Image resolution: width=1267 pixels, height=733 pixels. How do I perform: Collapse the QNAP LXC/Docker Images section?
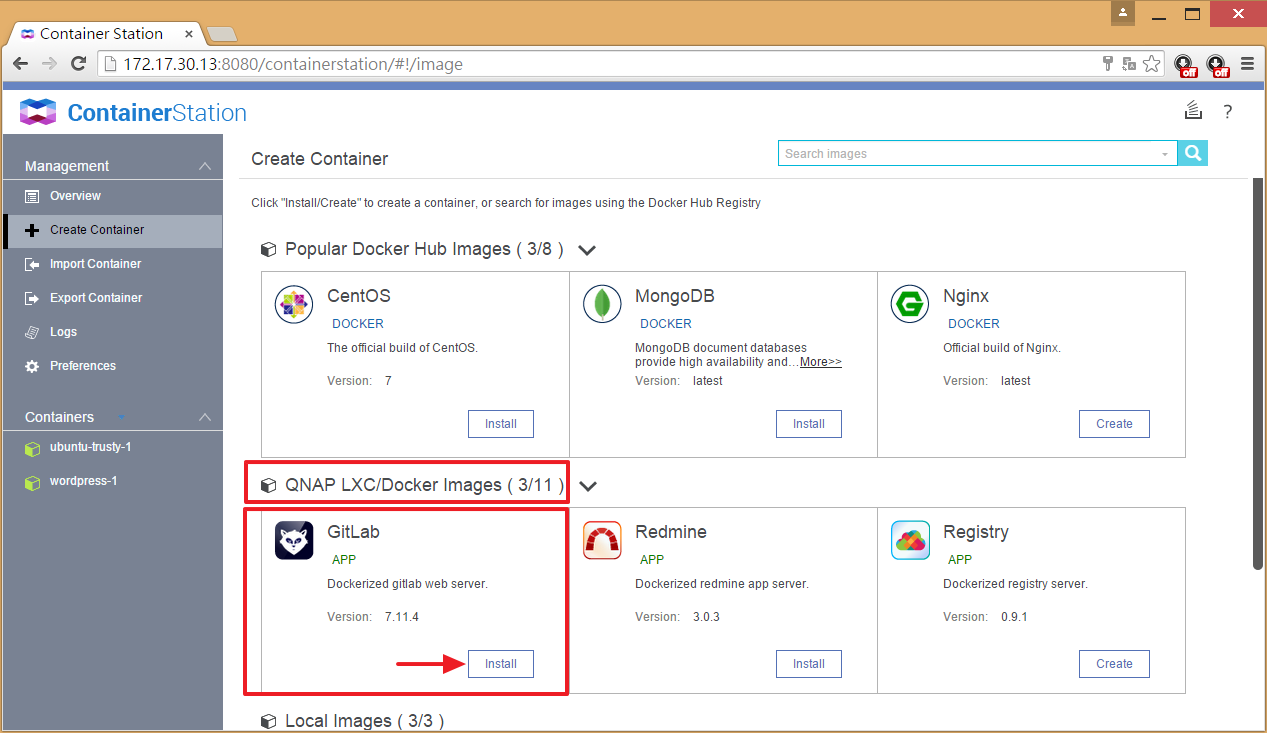588,486
